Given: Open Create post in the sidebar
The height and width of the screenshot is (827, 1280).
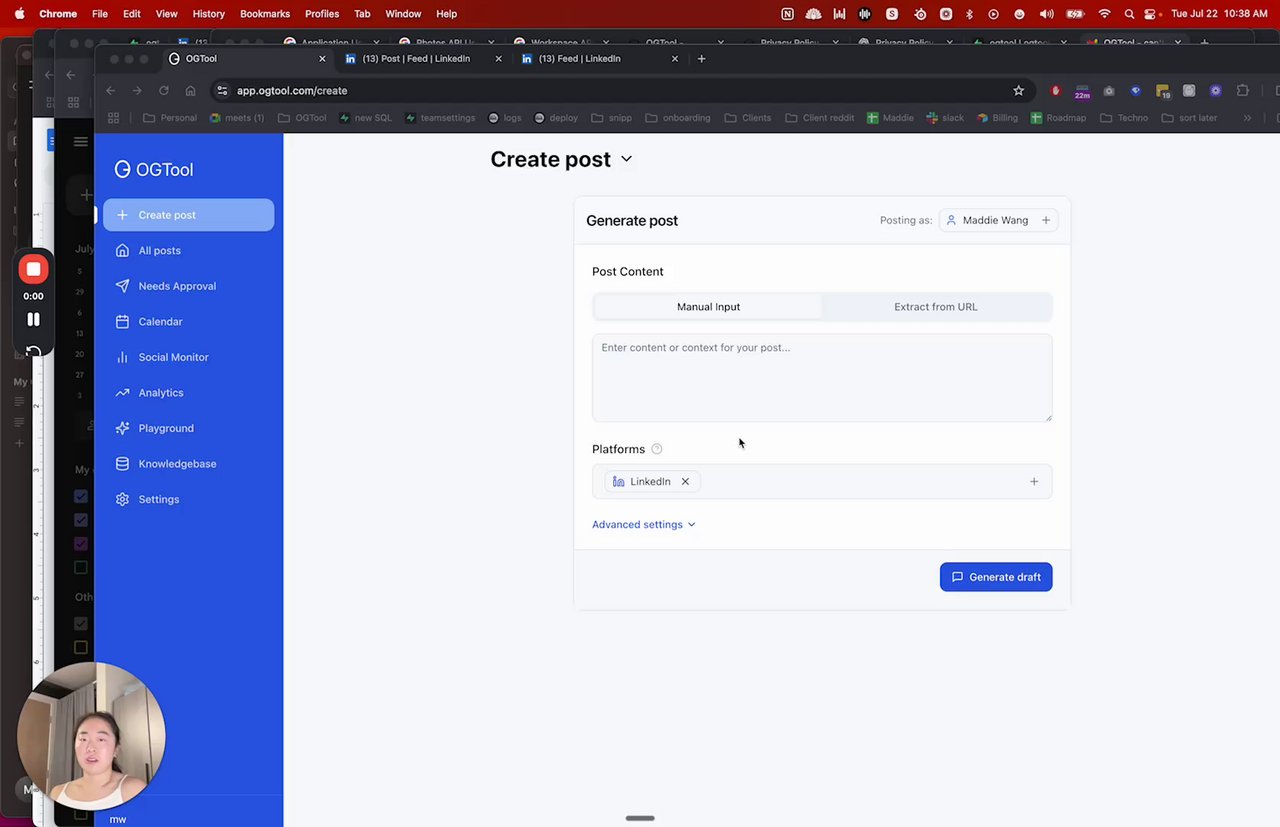Looking at the screenshot, I should click(x=188, y=215).
